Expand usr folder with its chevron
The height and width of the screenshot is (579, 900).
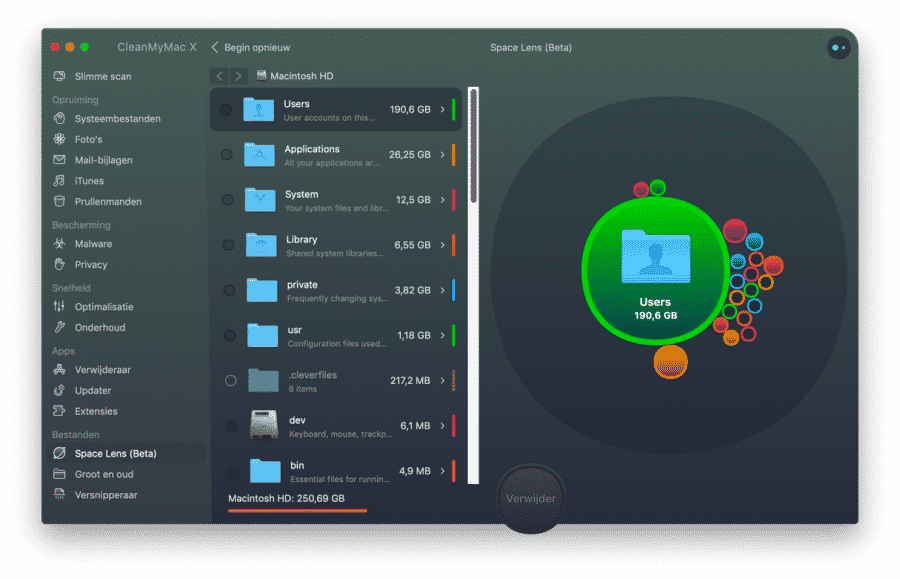pos(443,335)
